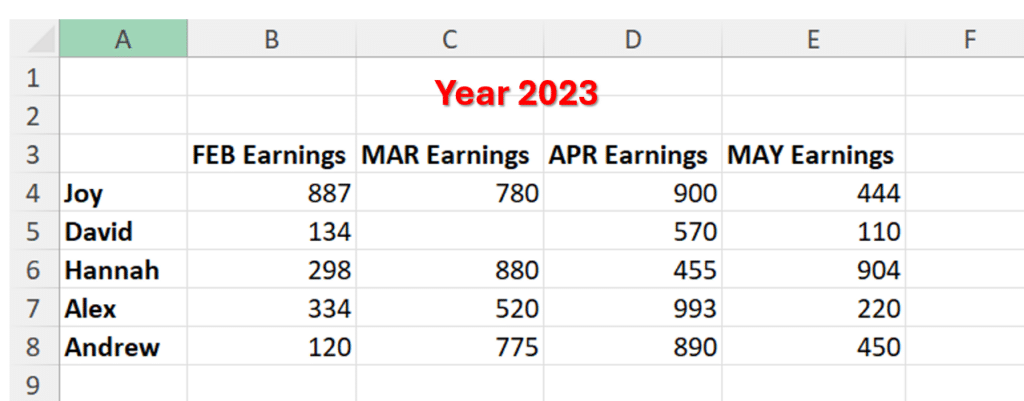Select the cell containing Hannah

123,270
